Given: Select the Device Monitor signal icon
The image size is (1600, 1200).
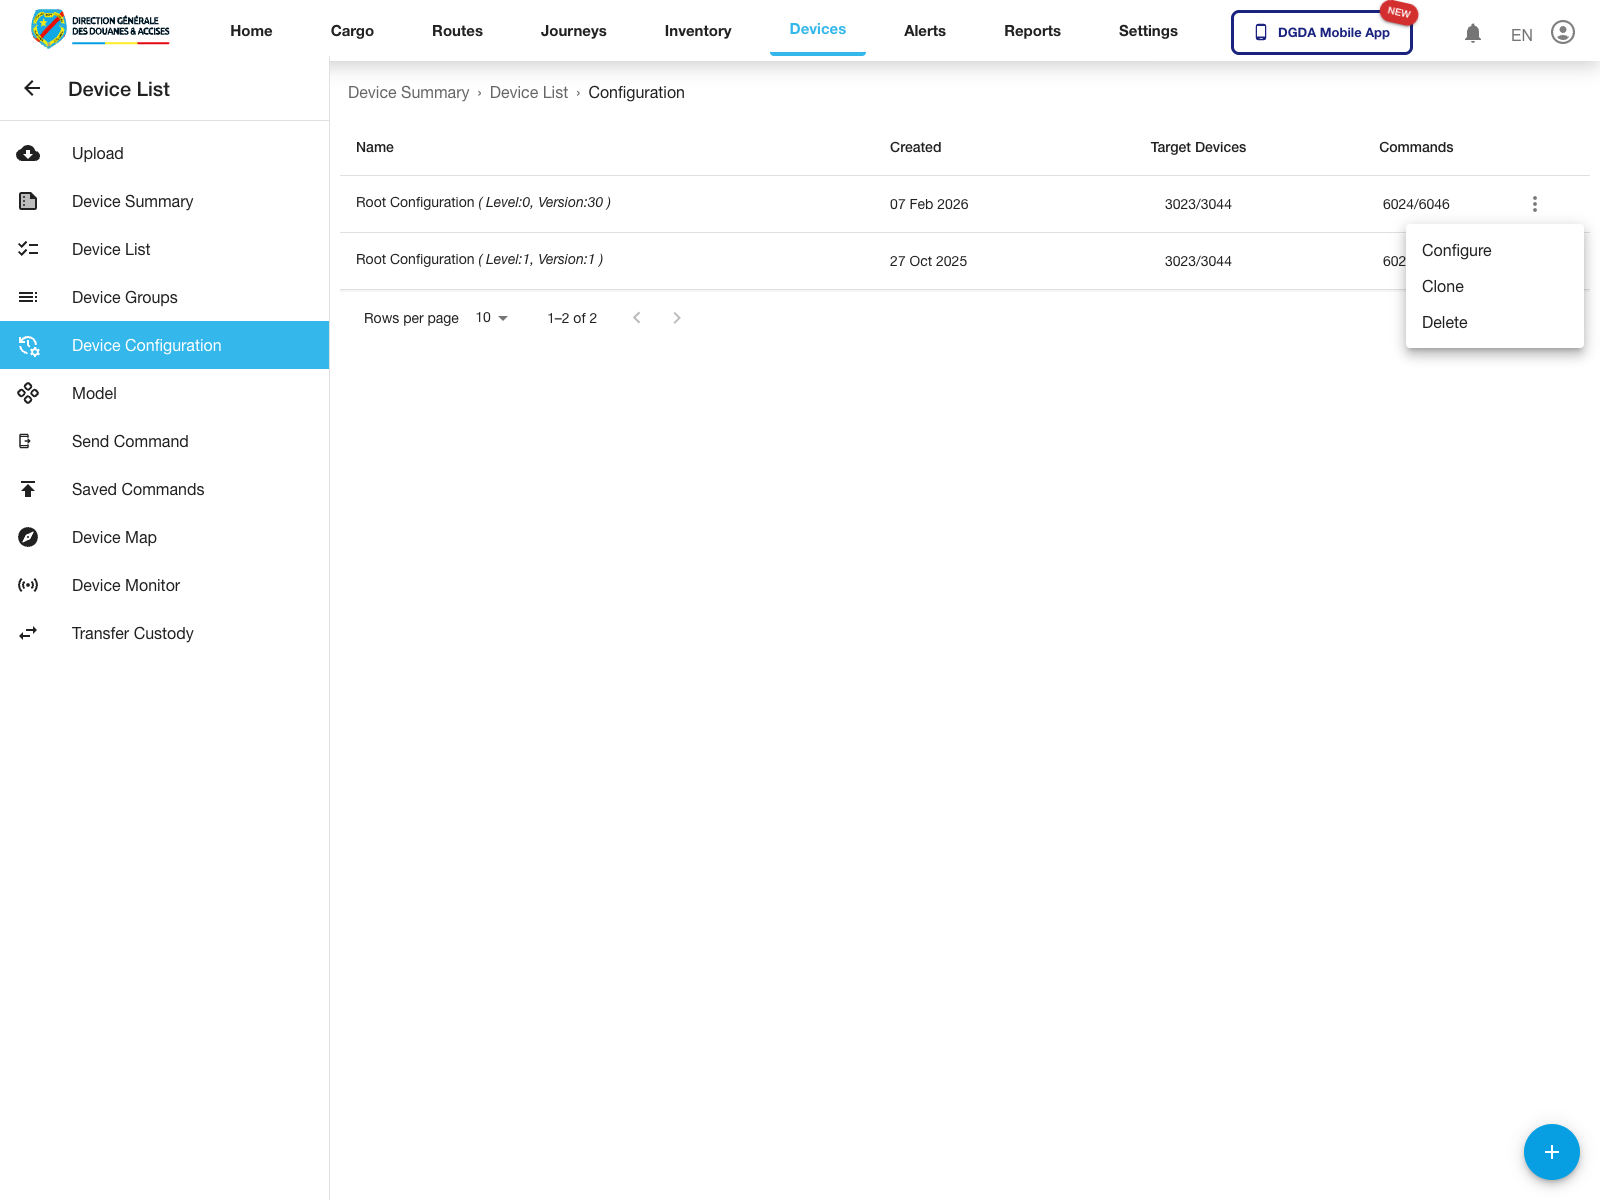Looking at the screenshot, I should pyautogui.click(x=29, y=585).
